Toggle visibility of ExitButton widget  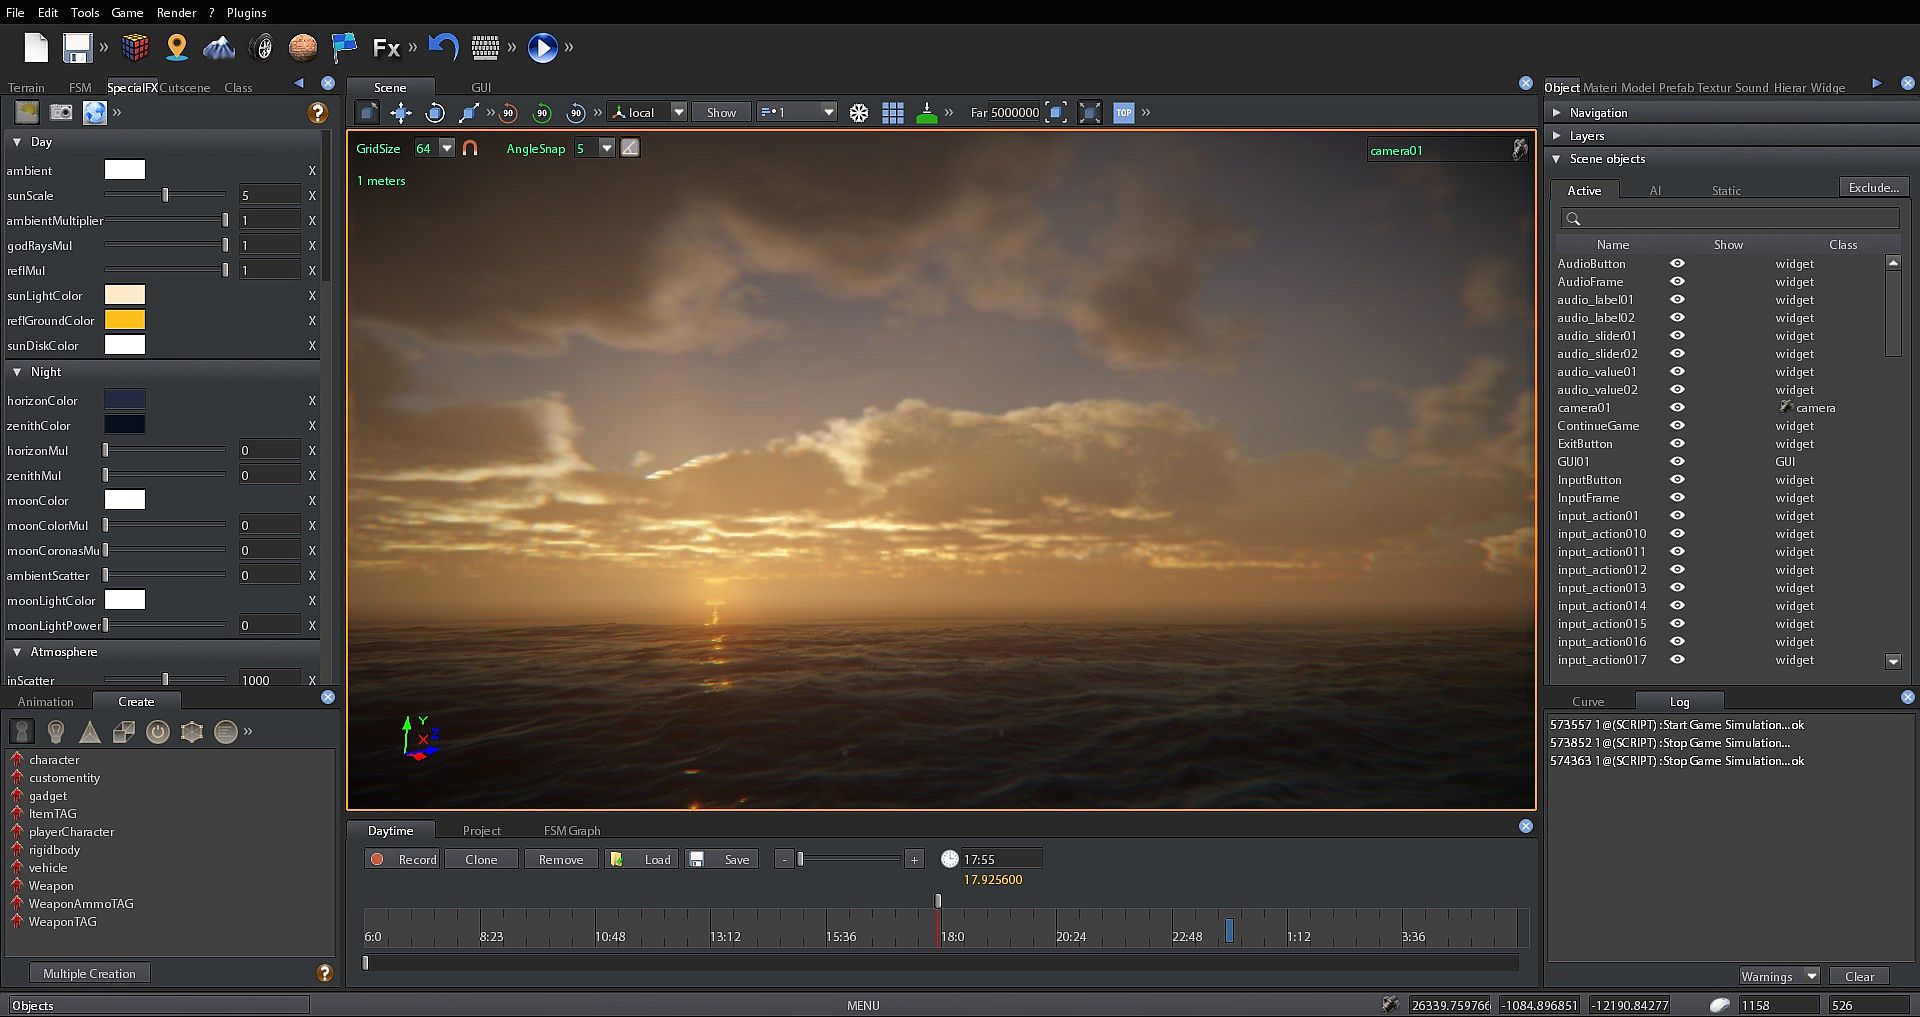(1677, 444)
